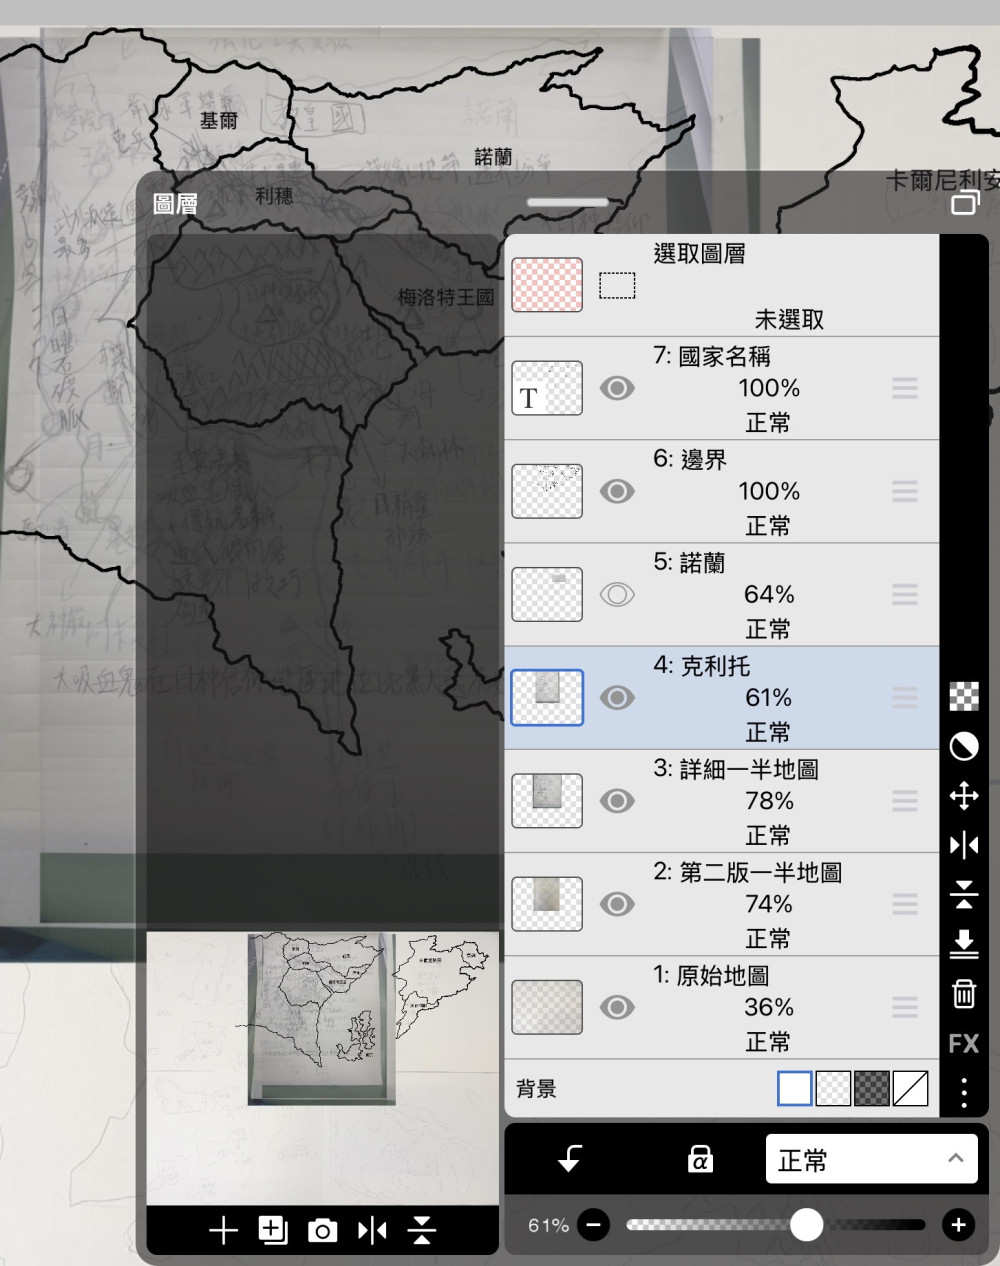
Task: Tap the vertical flip icon in right sidebar
Action: [964, 894]
